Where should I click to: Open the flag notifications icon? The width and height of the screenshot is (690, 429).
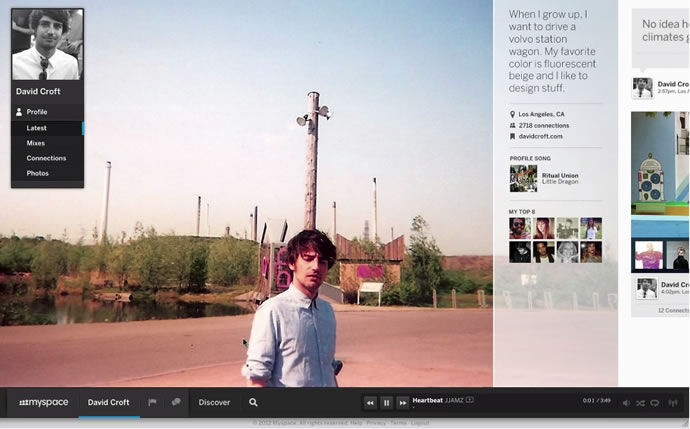[x=152, y=402]
